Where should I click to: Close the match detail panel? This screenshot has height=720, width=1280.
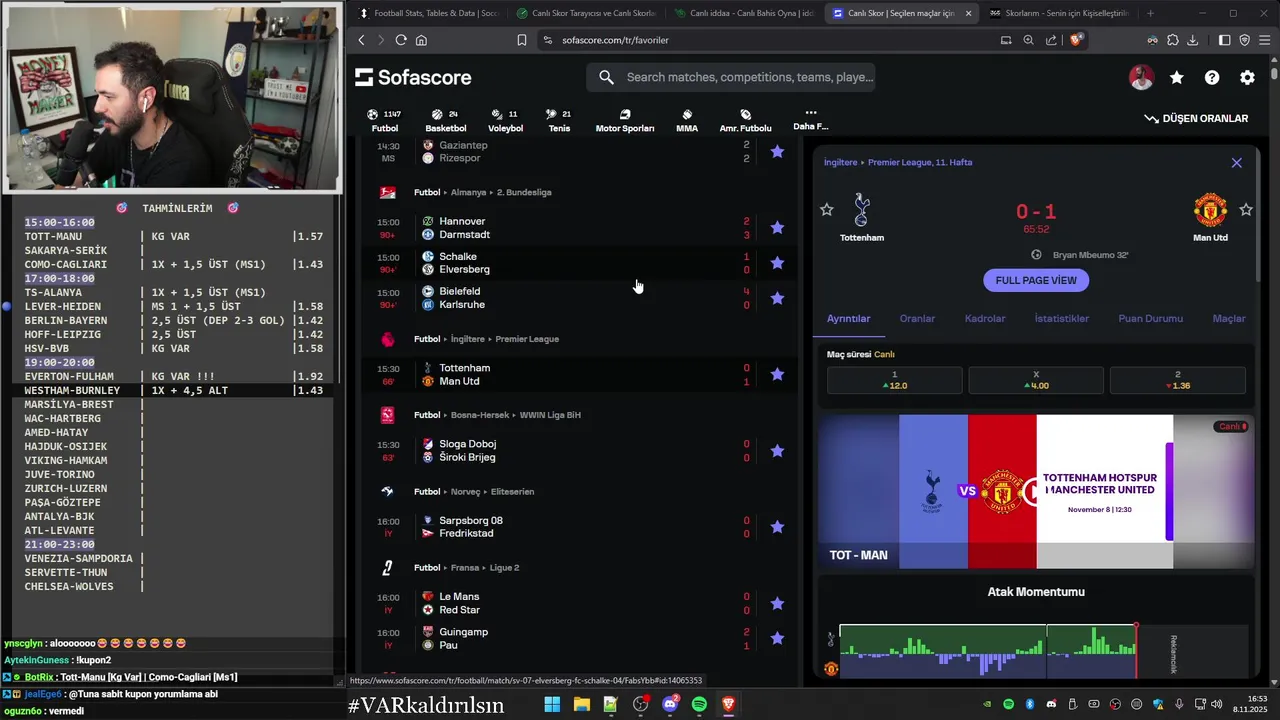(1236, 162)
